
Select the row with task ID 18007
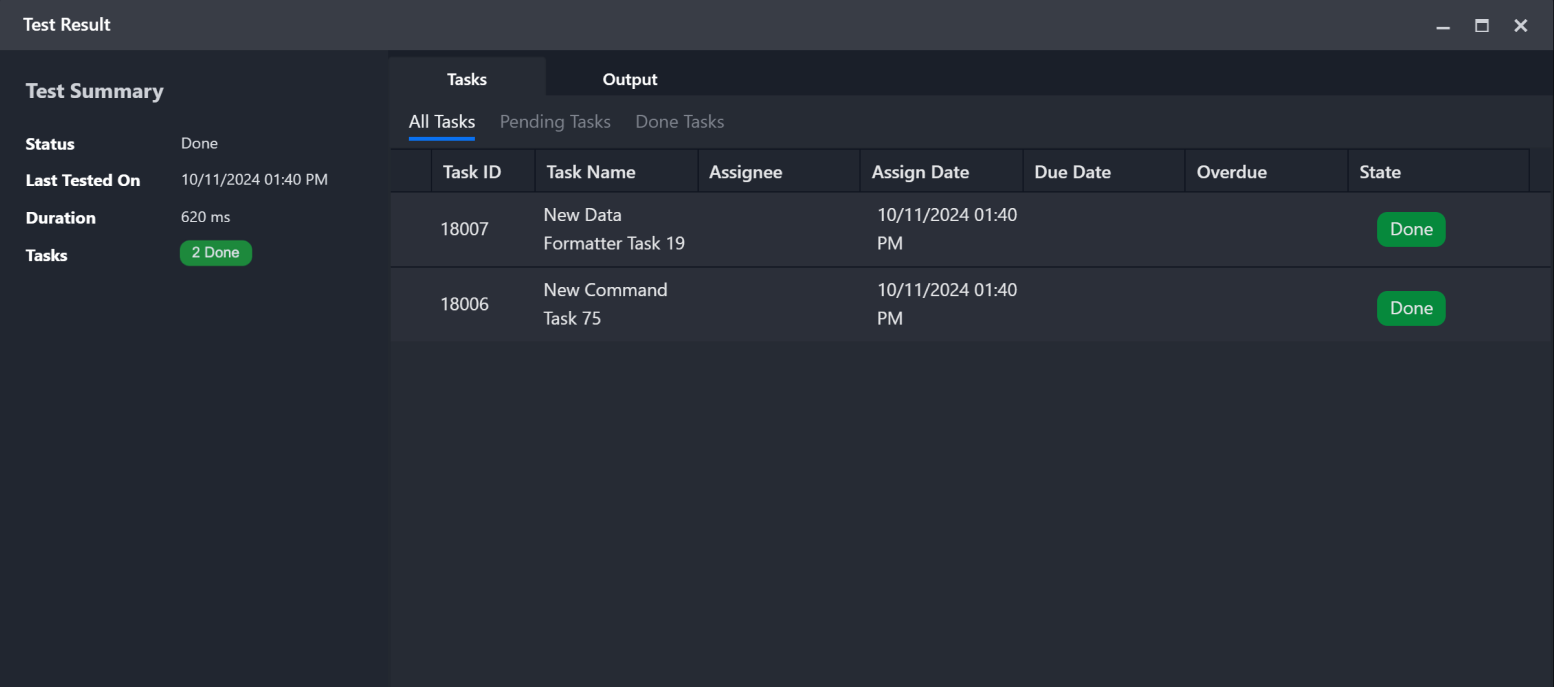(465, 229)
